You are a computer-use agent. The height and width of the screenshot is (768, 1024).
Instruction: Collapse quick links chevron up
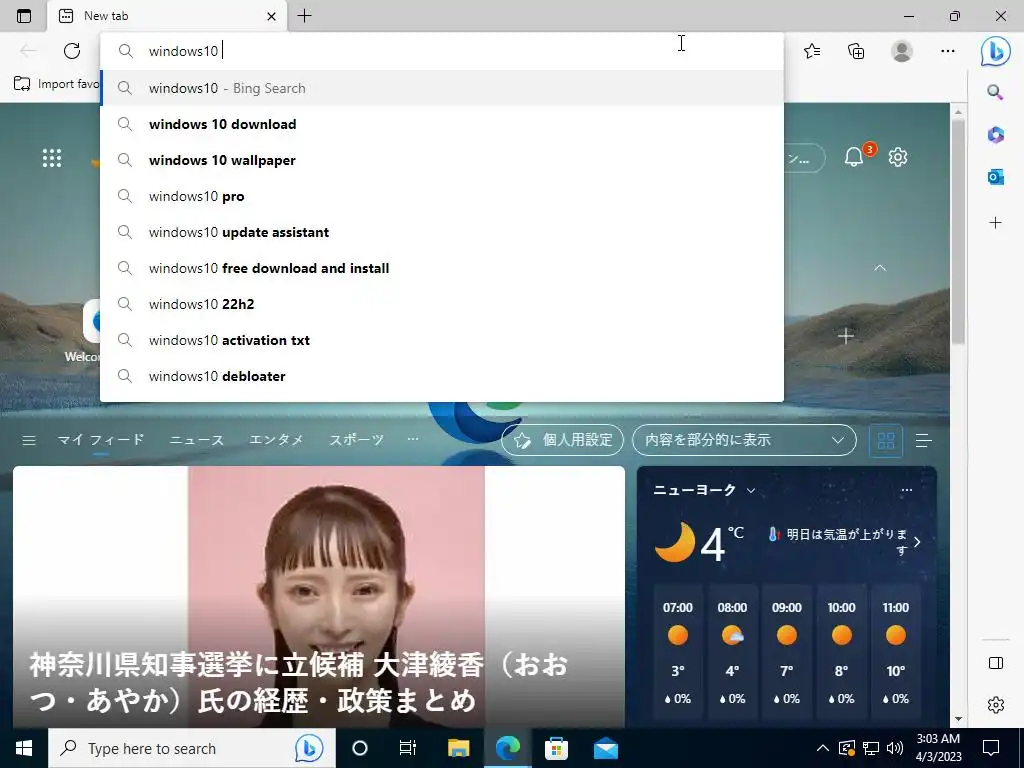point(880,268)
